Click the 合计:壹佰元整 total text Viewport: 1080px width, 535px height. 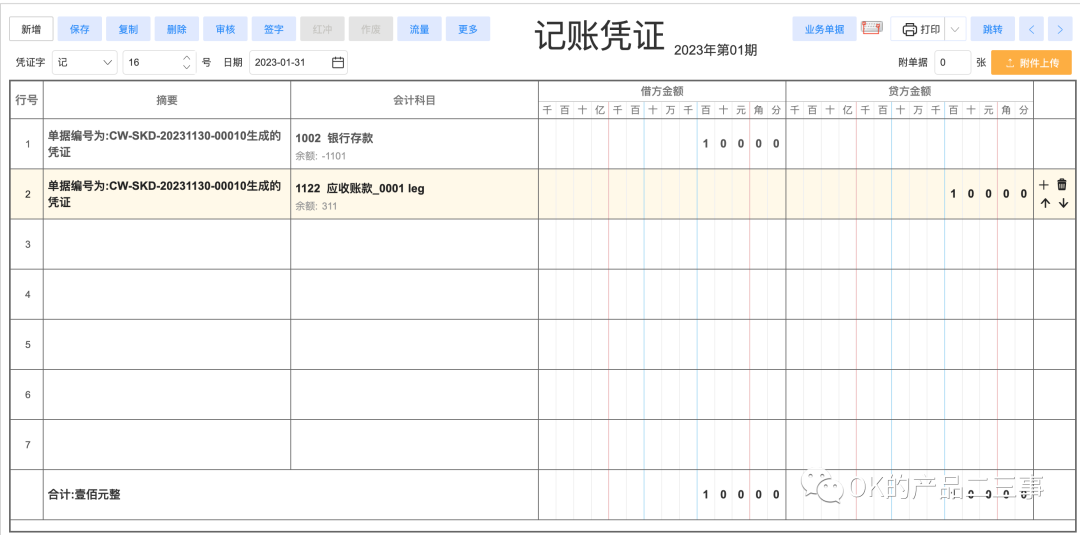(x=84, y=494)
